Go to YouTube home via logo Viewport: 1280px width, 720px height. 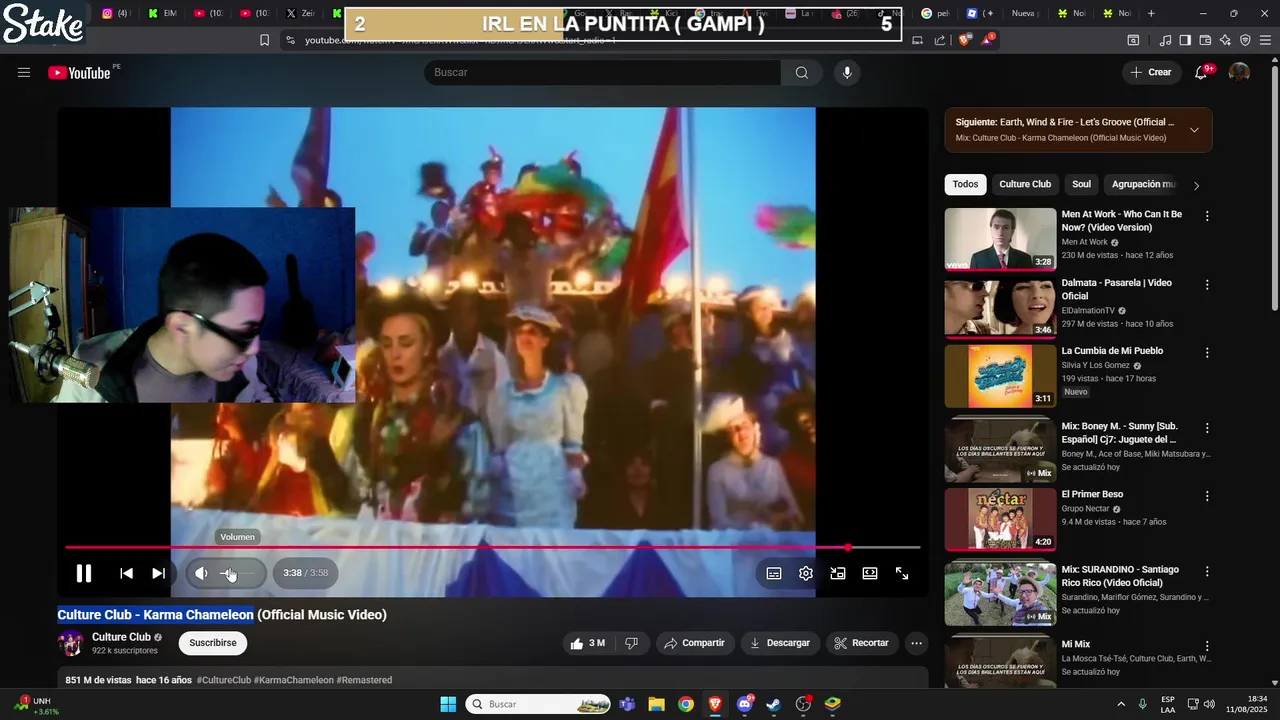pos(79,72)
